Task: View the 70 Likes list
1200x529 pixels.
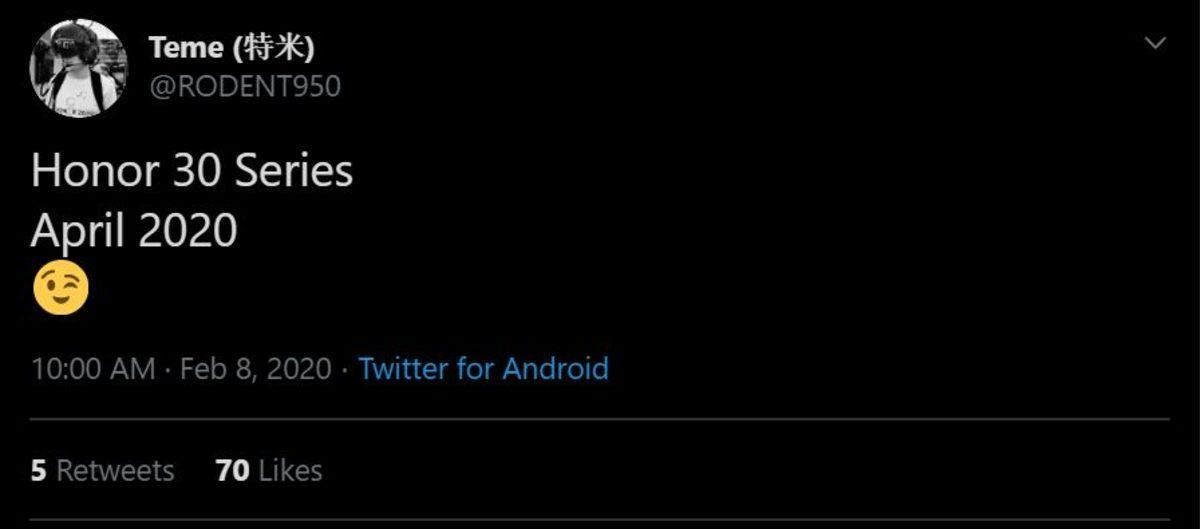Action: click(x=269, y=470)
